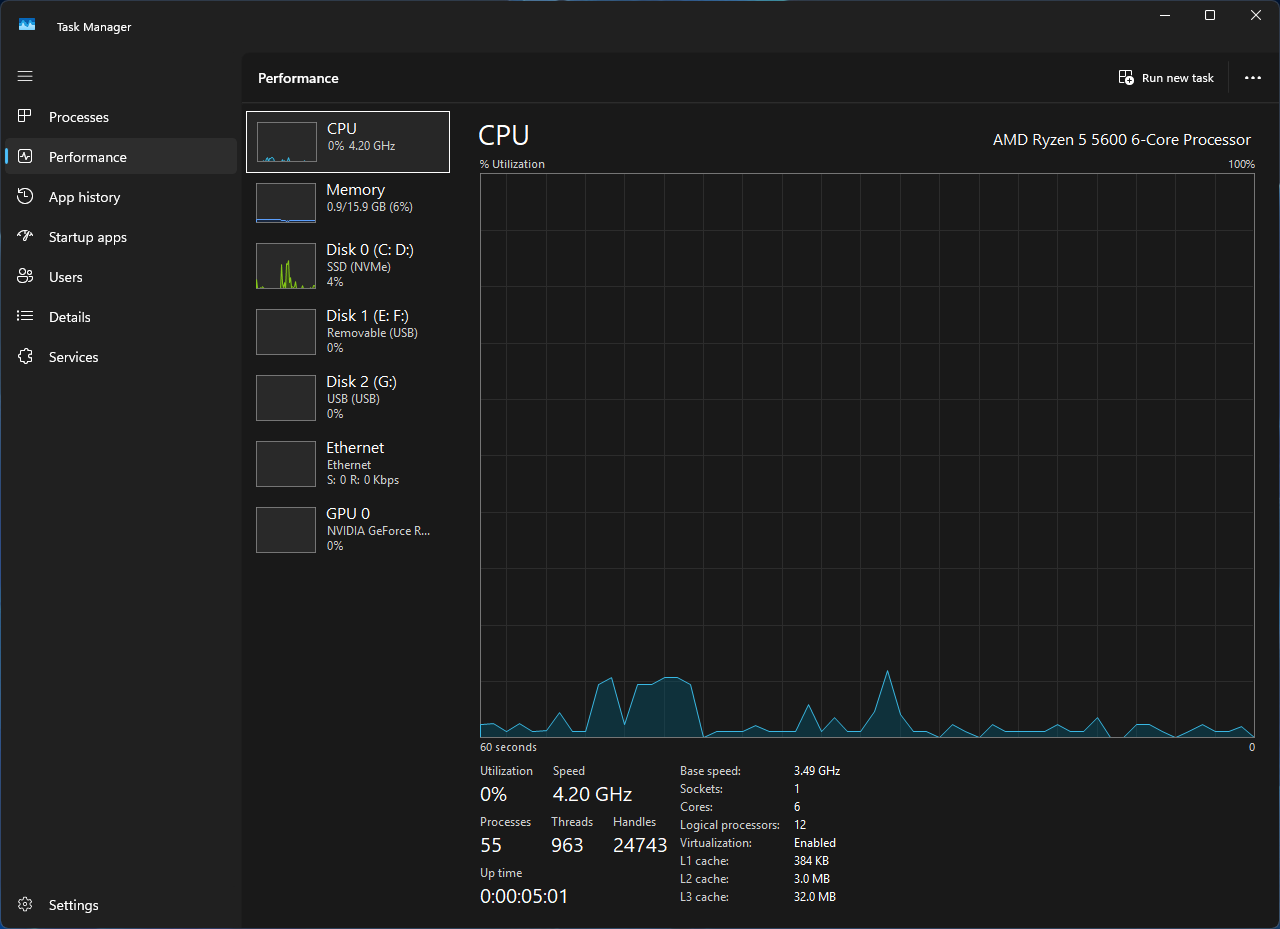Image resolution: width=1280 pixels, height=929 pixels.
Task: Open Task Manager Settings
Action: tap(73, 905)
